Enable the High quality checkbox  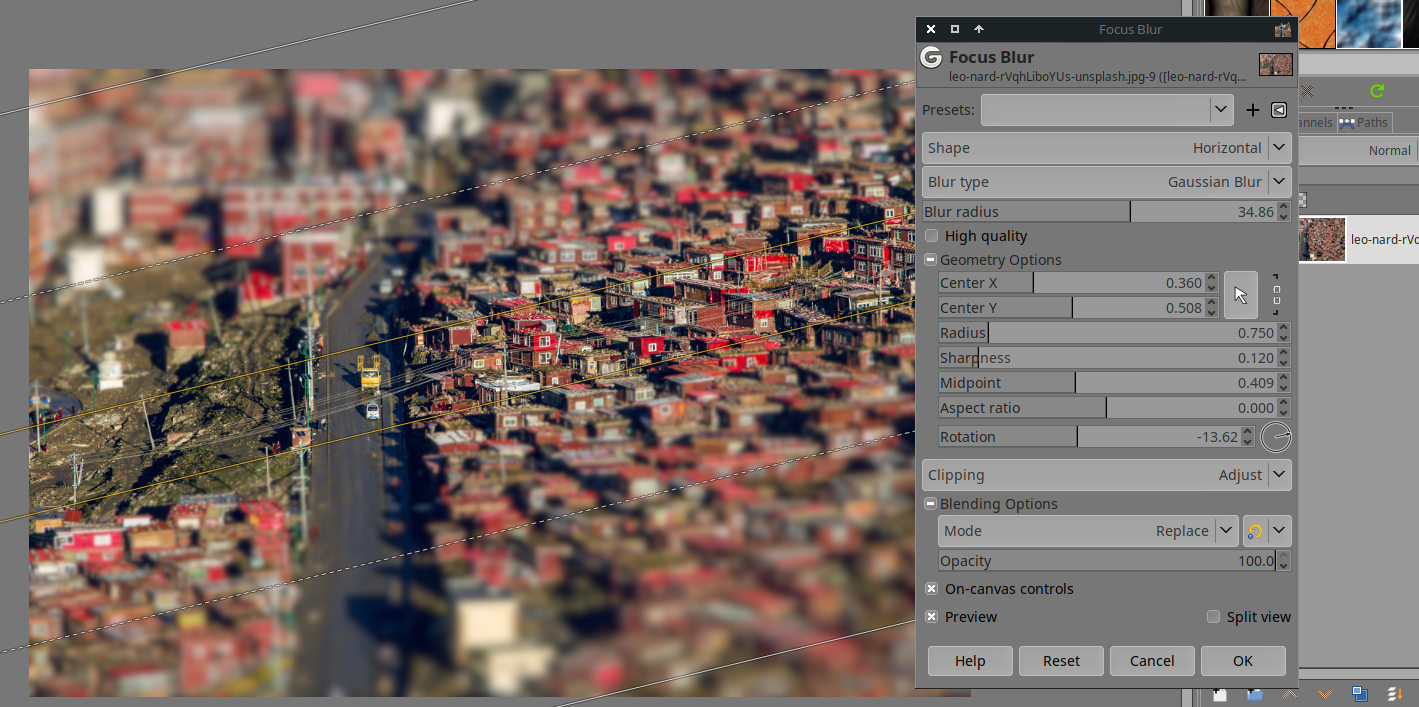(932, 236)
